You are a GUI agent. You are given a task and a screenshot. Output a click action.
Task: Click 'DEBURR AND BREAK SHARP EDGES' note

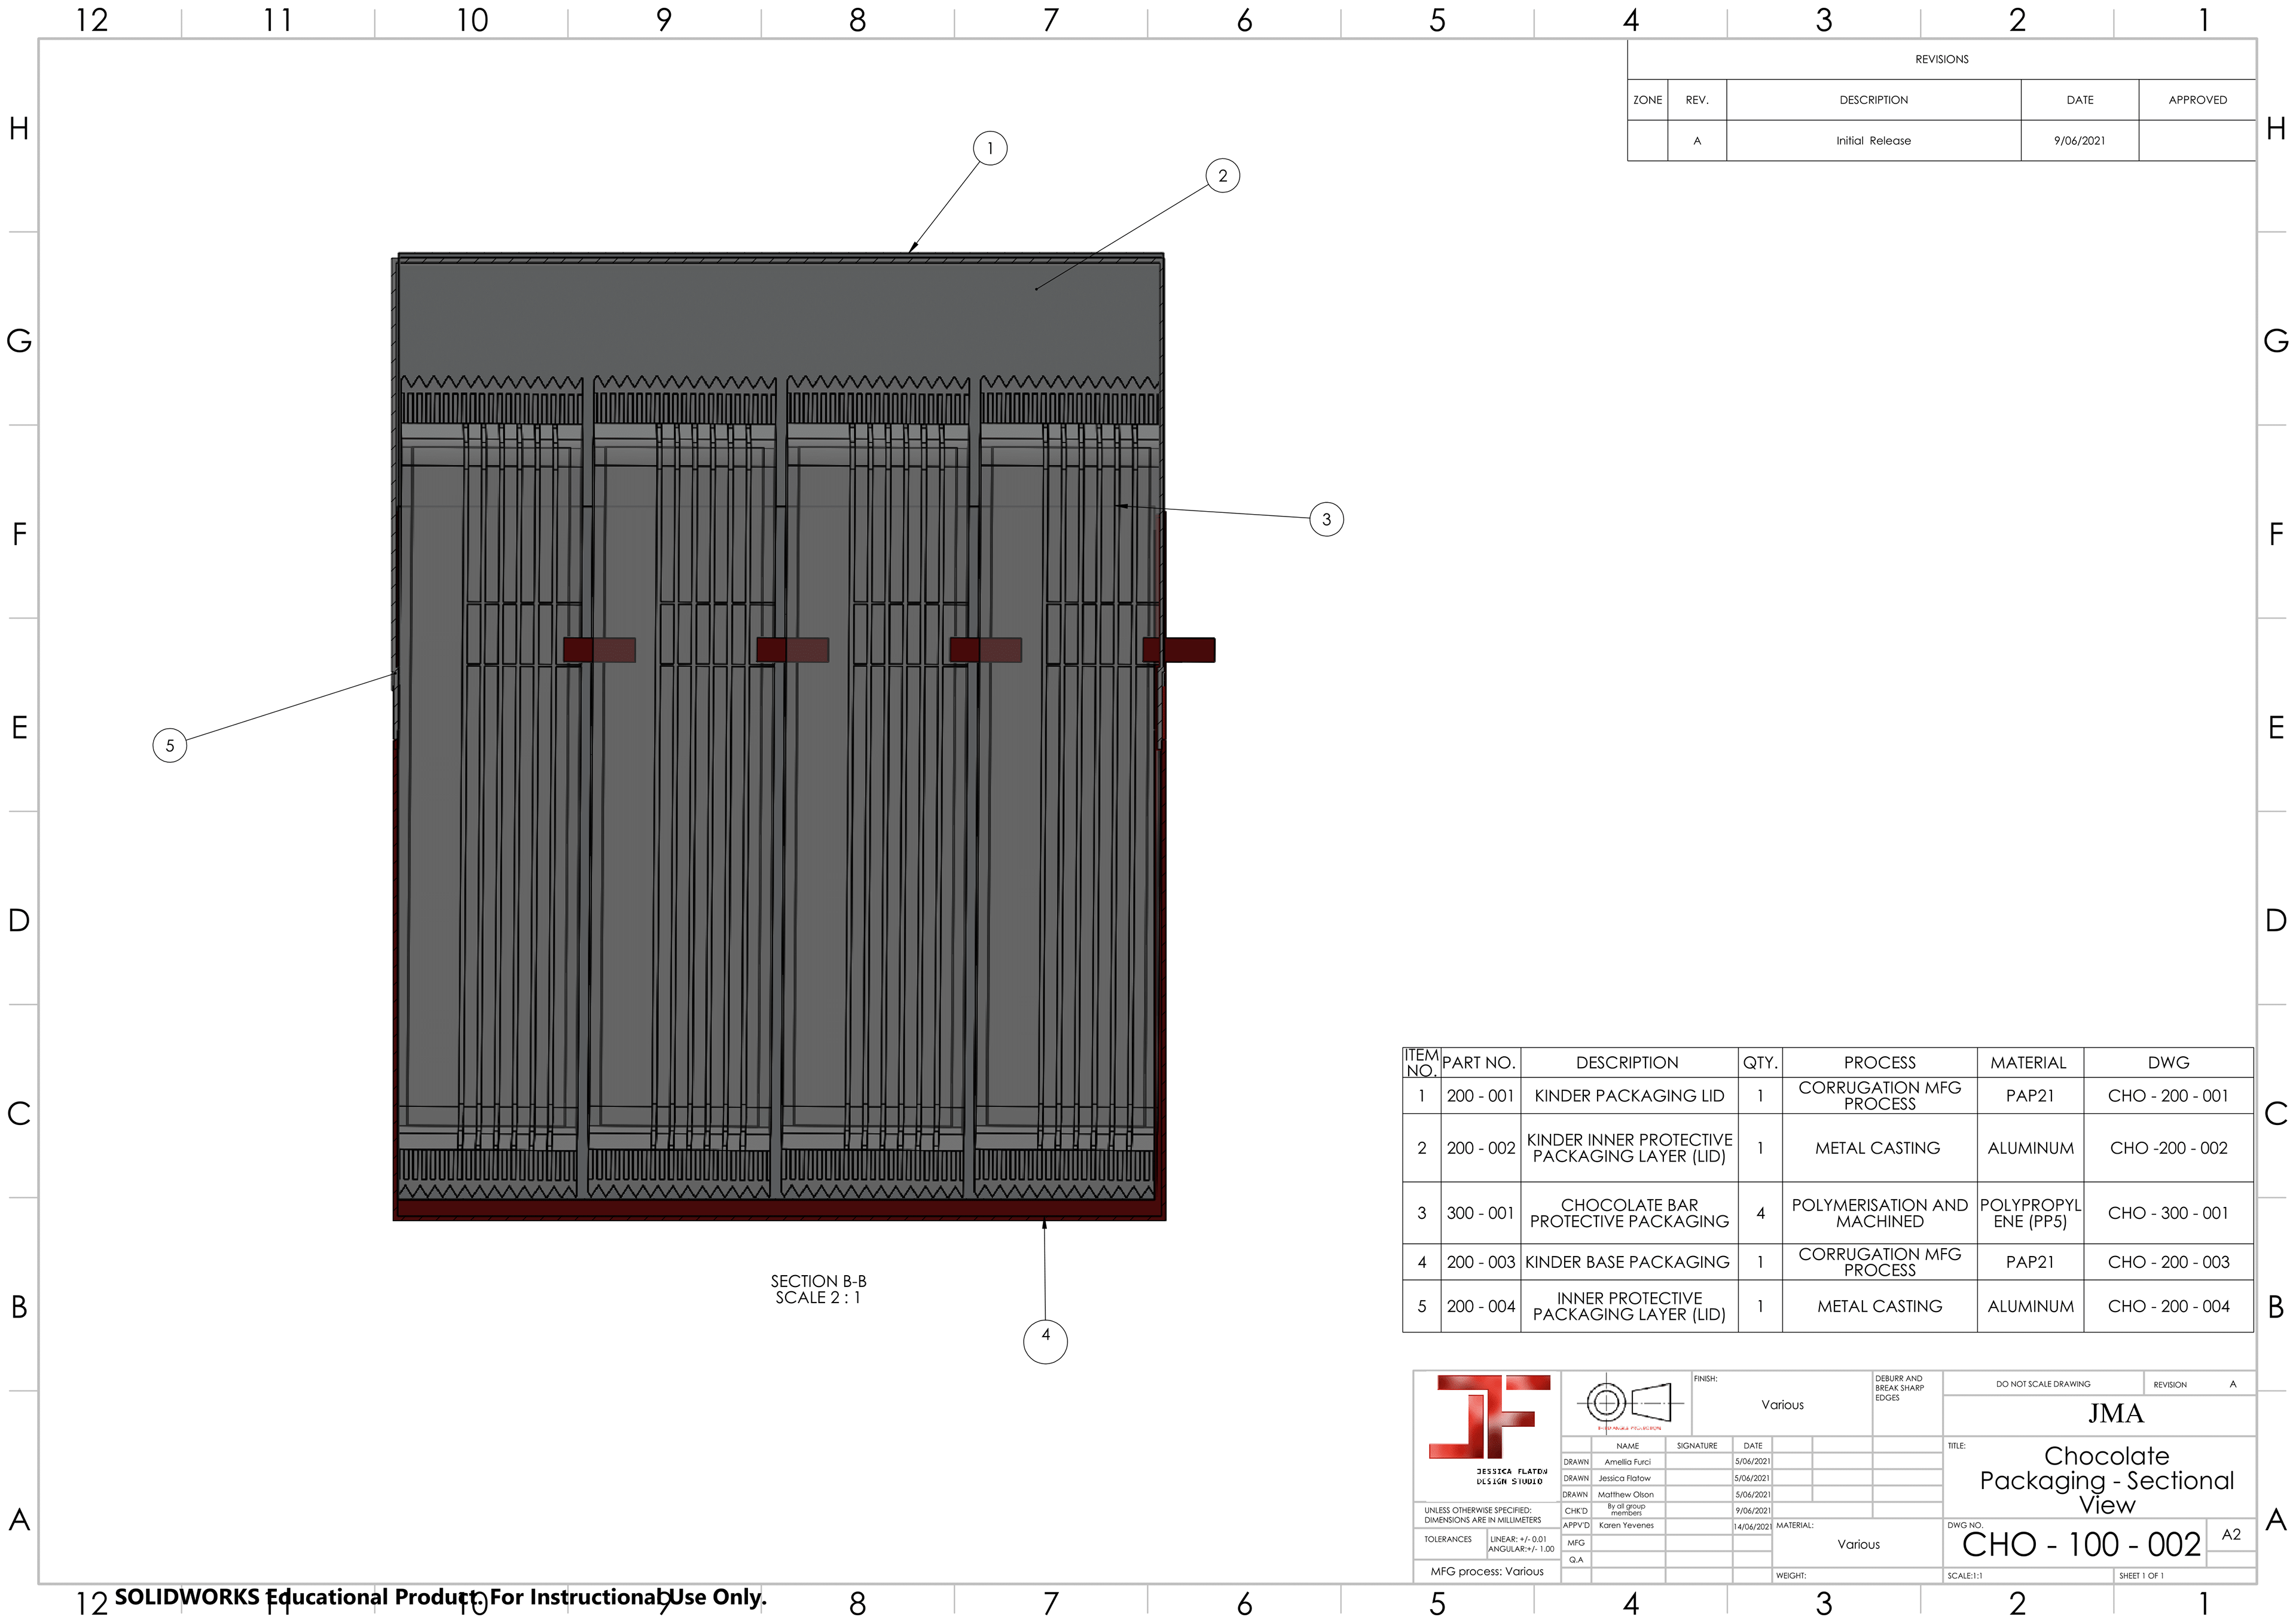pyautogui.click(x=1899, y=1388)
